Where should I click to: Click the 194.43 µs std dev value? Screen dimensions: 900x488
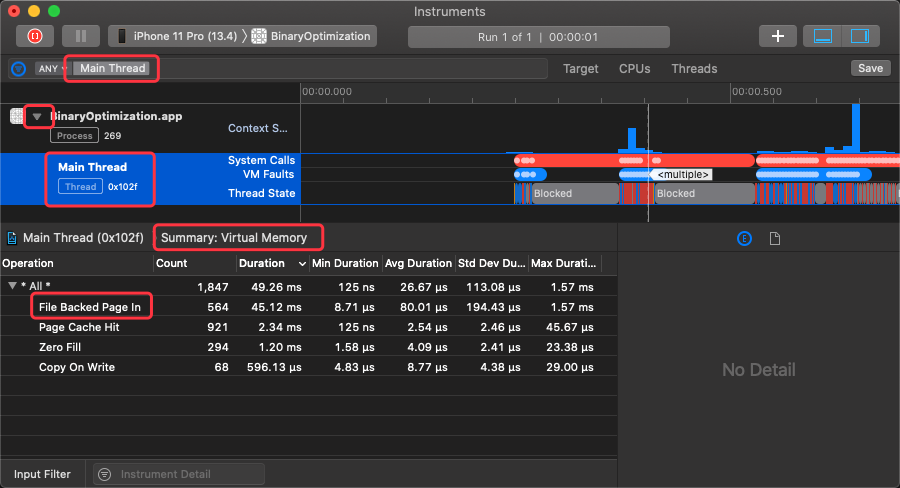click(493, 307)
